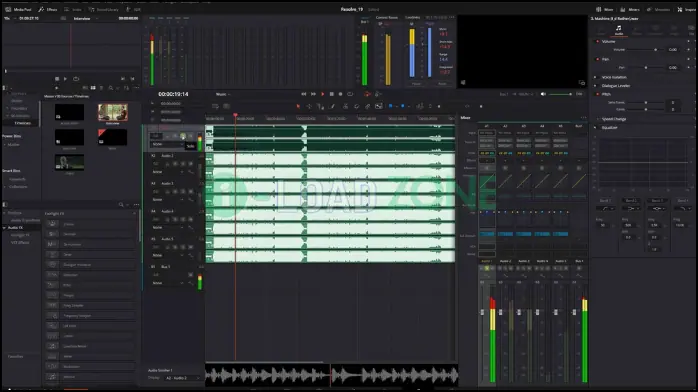Open the Bus 1 track None dropdown
The height and width of the screenshot is (392, 698).
point(168,283)
